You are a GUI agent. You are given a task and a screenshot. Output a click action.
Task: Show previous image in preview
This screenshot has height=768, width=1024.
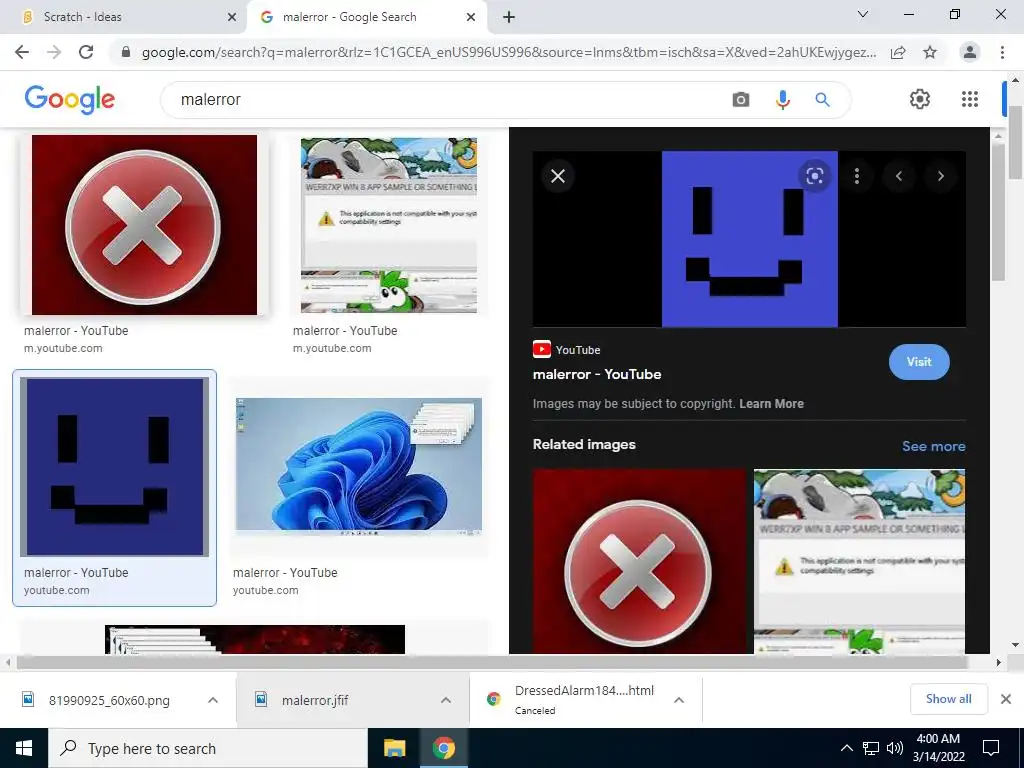[899, 176]
